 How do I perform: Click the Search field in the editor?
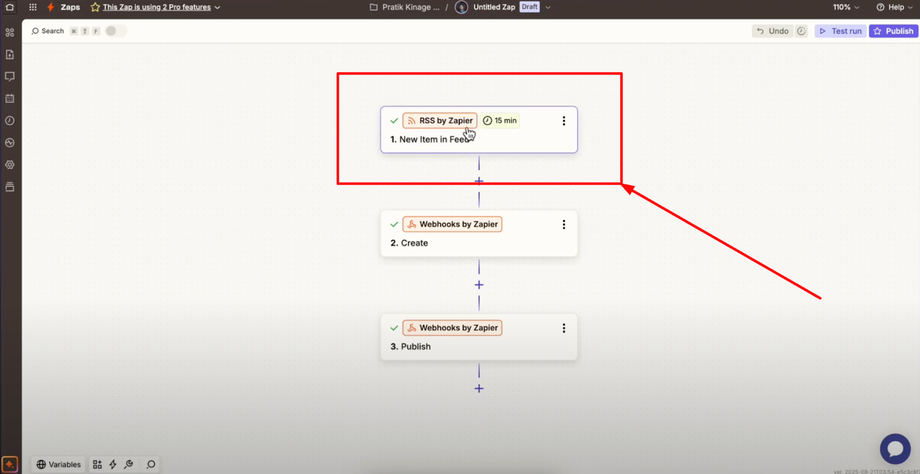click(53, 31)
